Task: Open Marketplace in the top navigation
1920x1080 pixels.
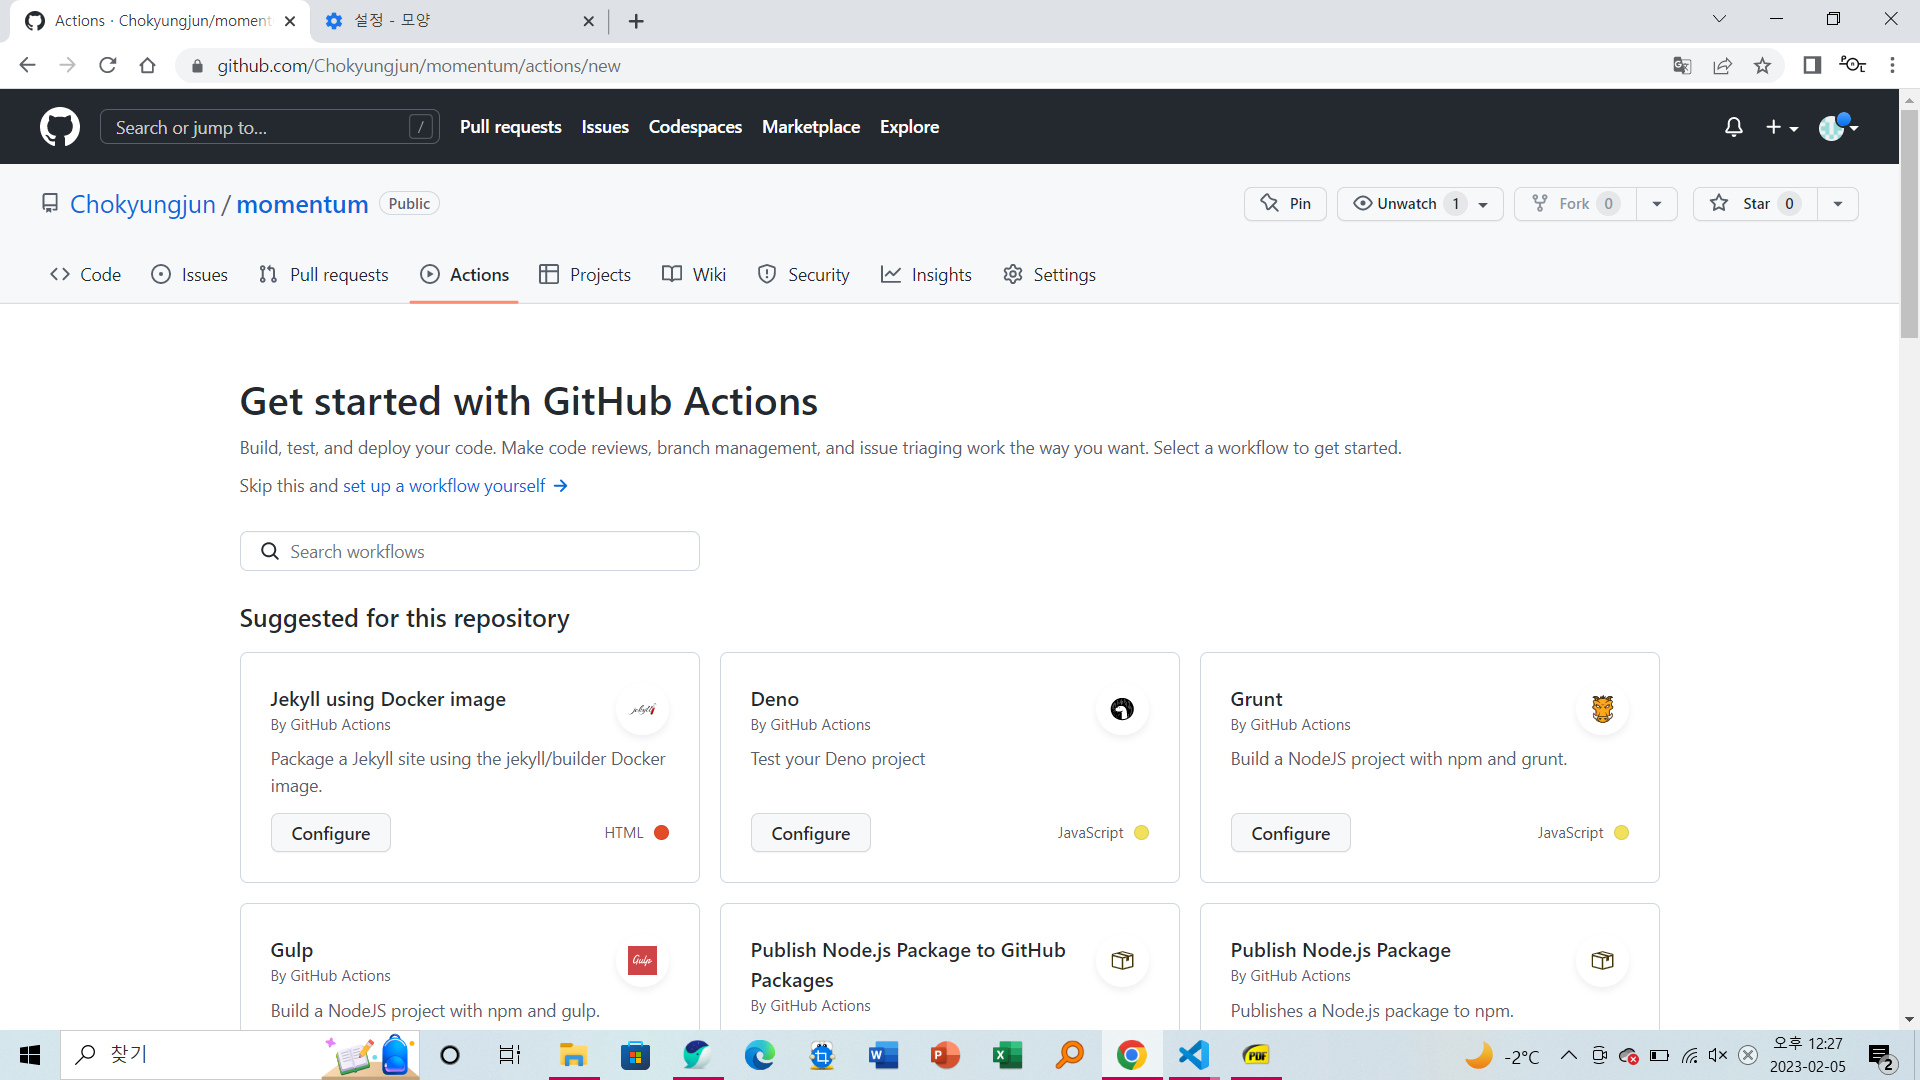Action: (811, 127)
